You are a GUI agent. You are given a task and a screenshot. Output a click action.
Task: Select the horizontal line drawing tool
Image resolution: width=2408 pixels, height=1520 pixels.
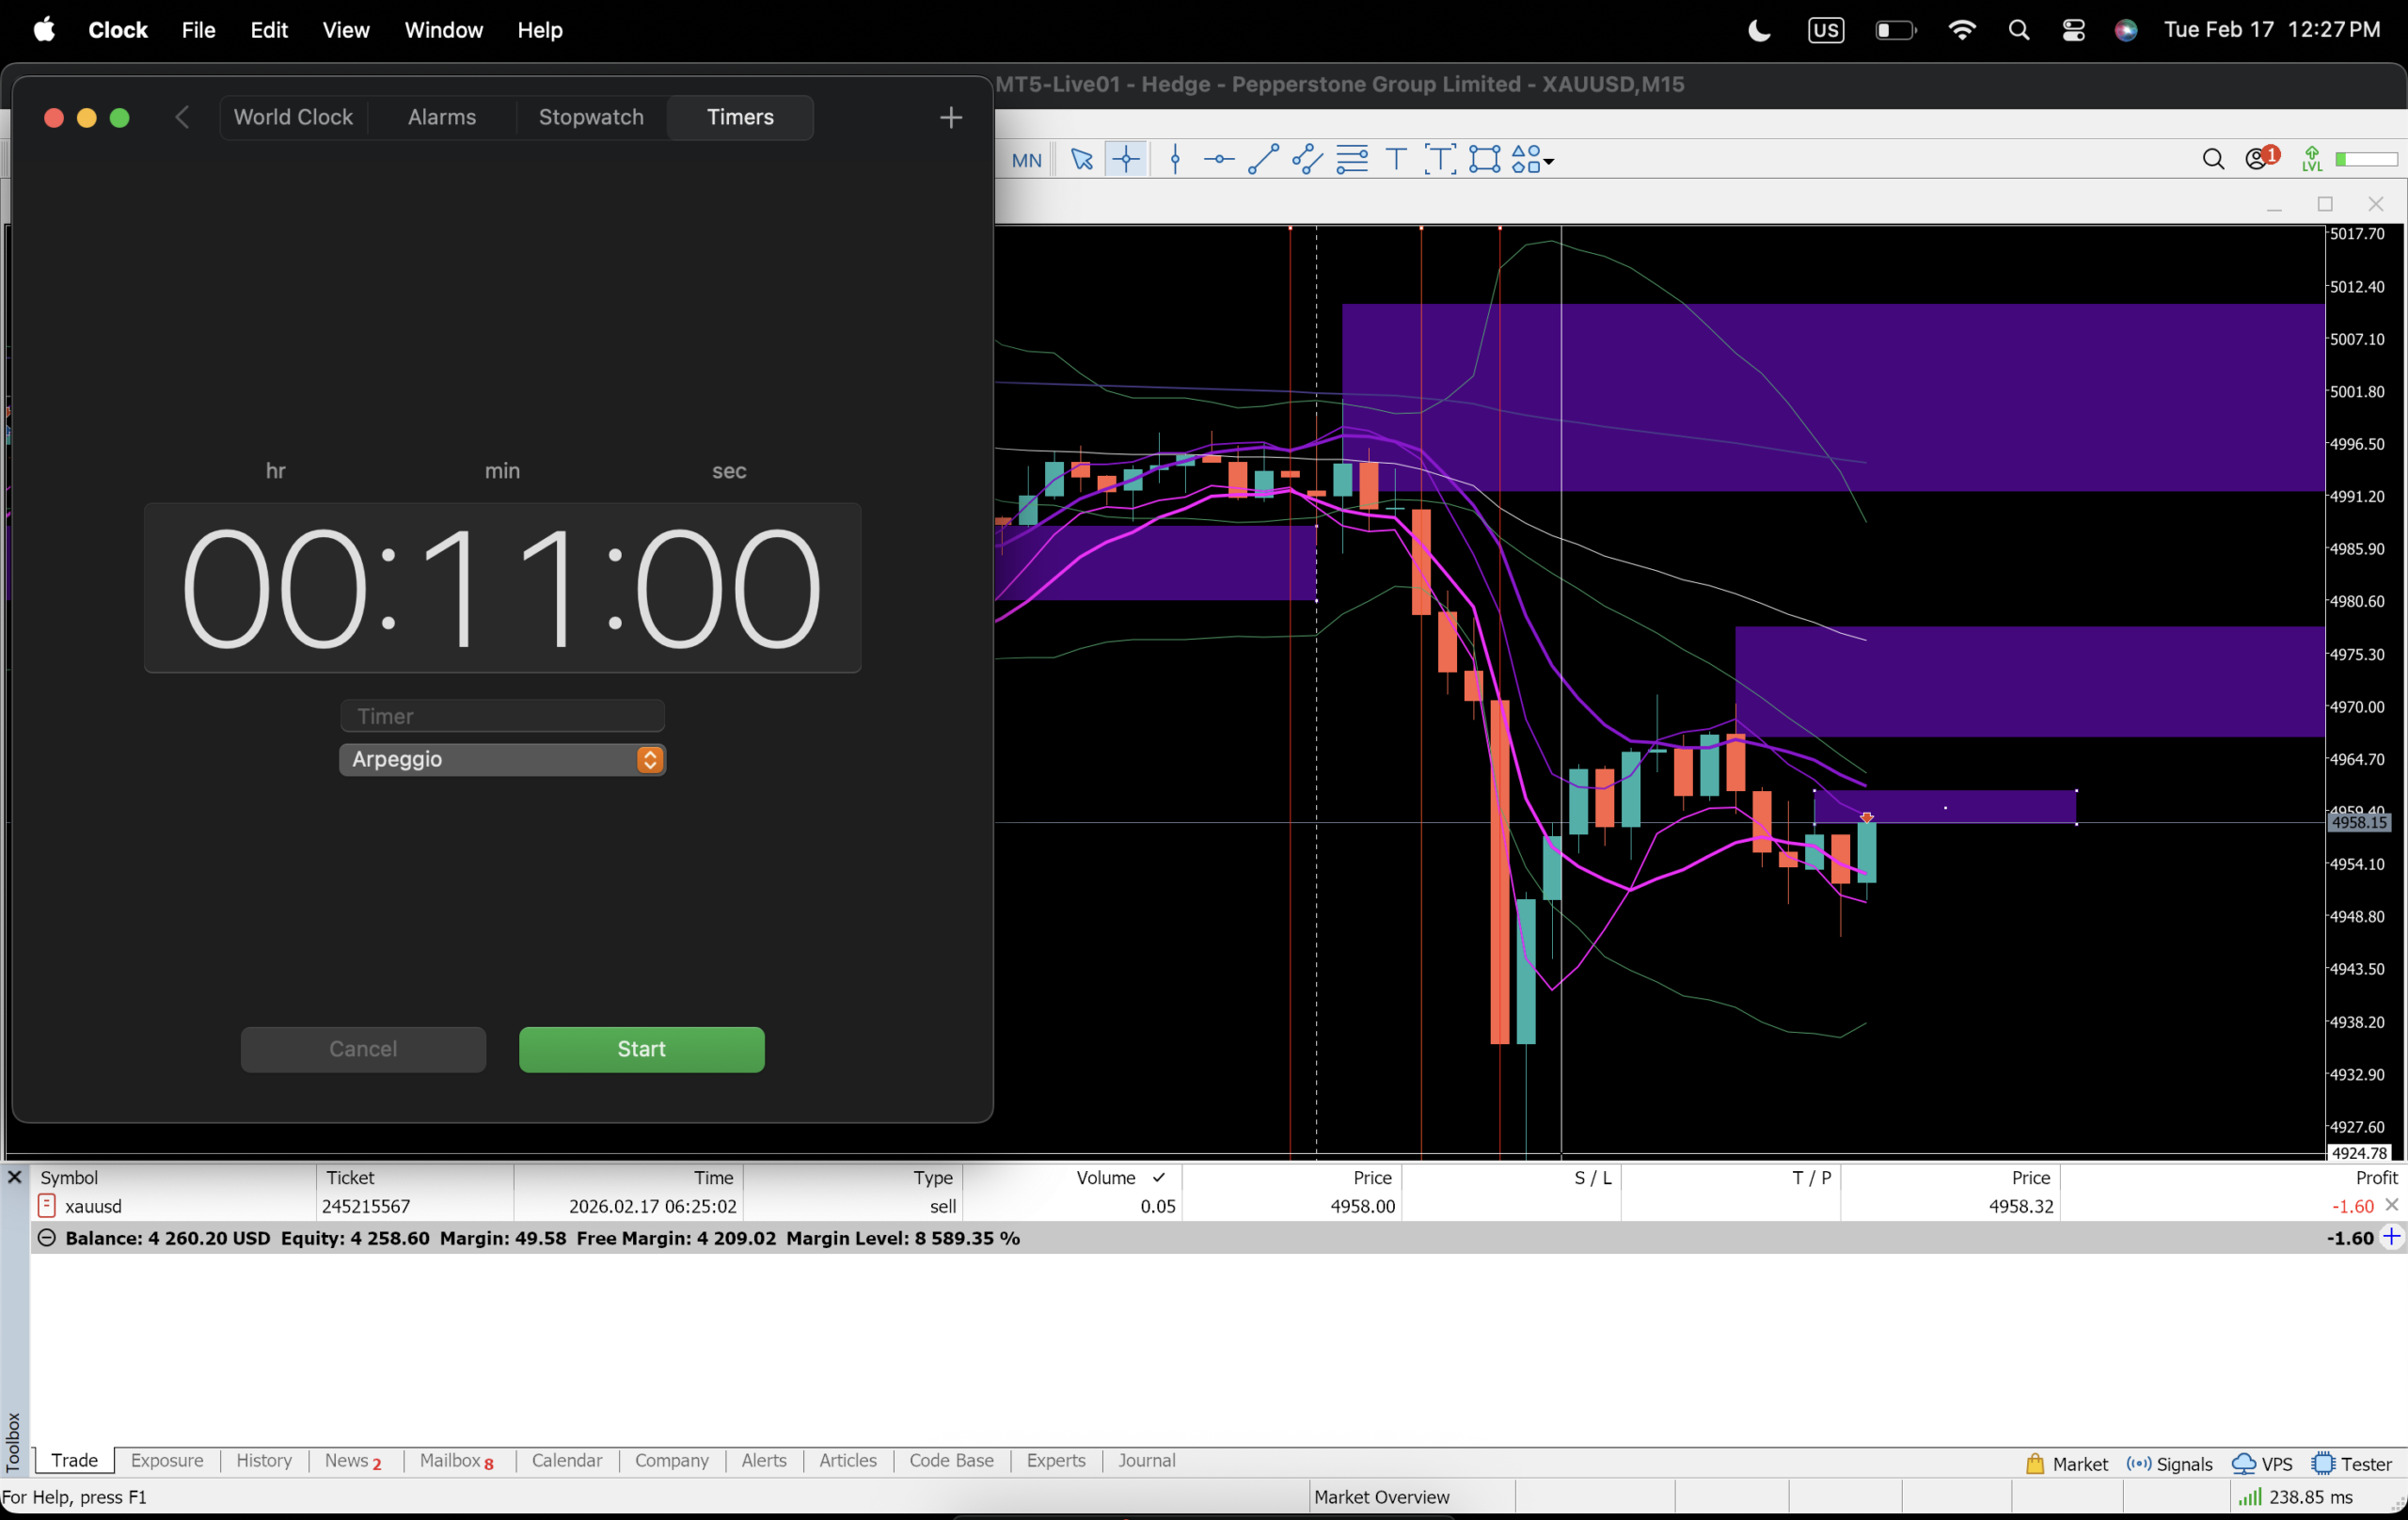coord(1219,160)
